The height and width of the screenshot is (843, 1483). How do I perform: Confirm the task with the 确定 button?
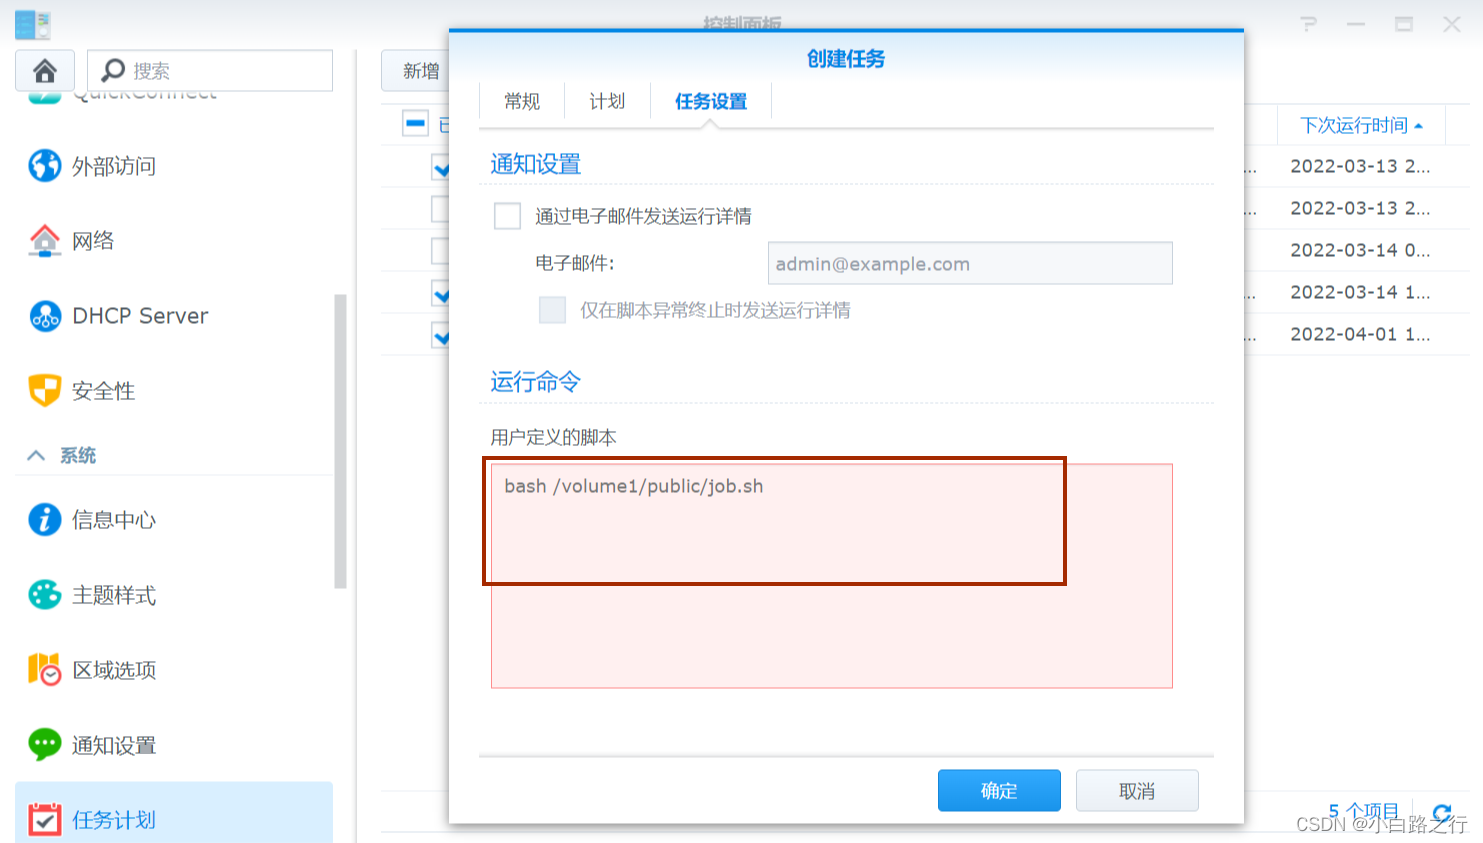tap(999, 791)
